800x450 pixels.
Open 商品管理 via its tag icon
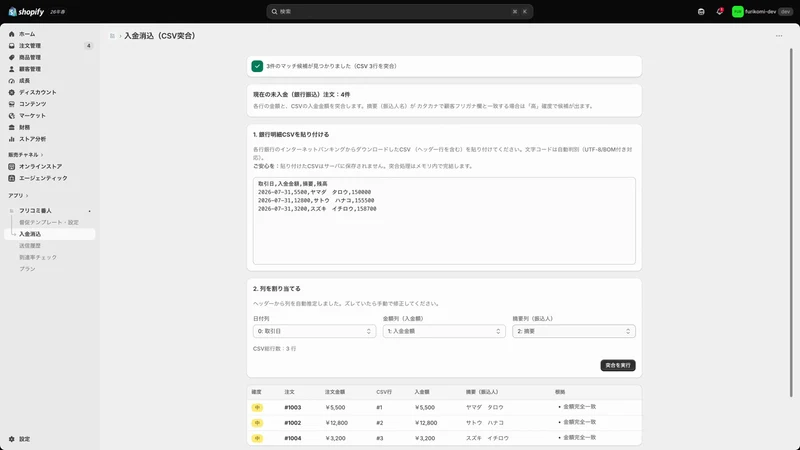12,58
